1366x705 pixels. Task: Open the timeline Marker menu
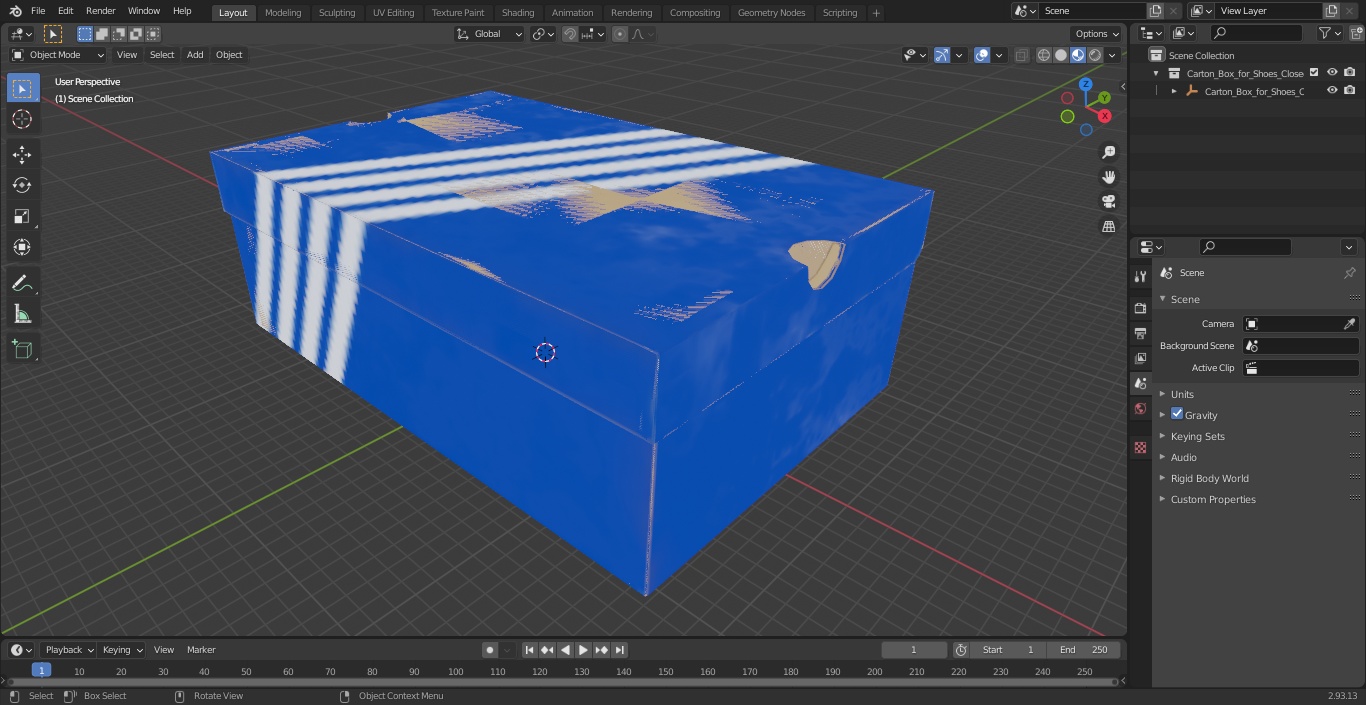[201, 650]
